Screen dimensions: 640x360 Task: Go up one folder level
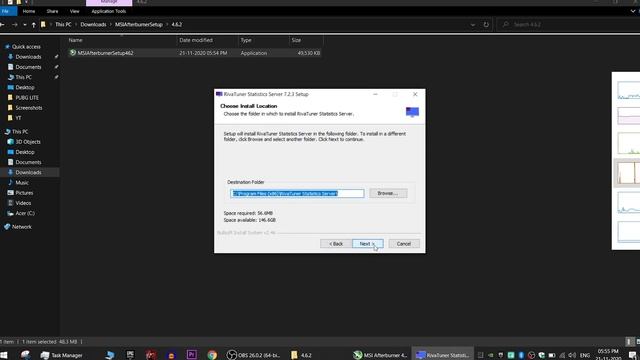[33, 25]
